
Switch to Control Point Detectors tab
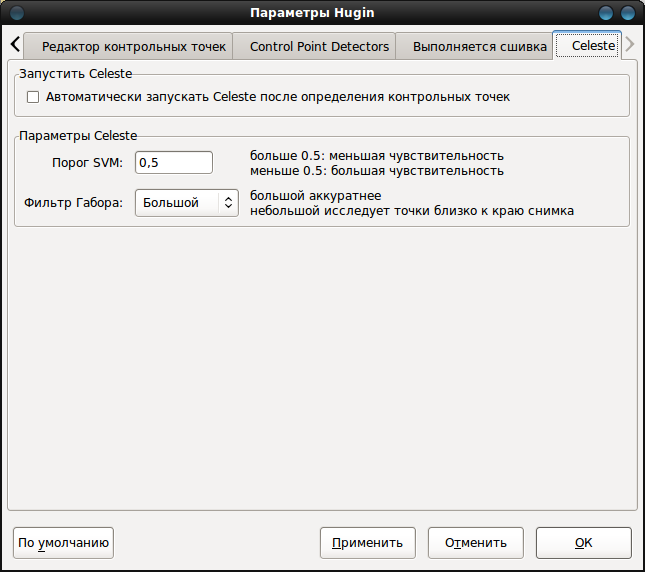(314, 46)
